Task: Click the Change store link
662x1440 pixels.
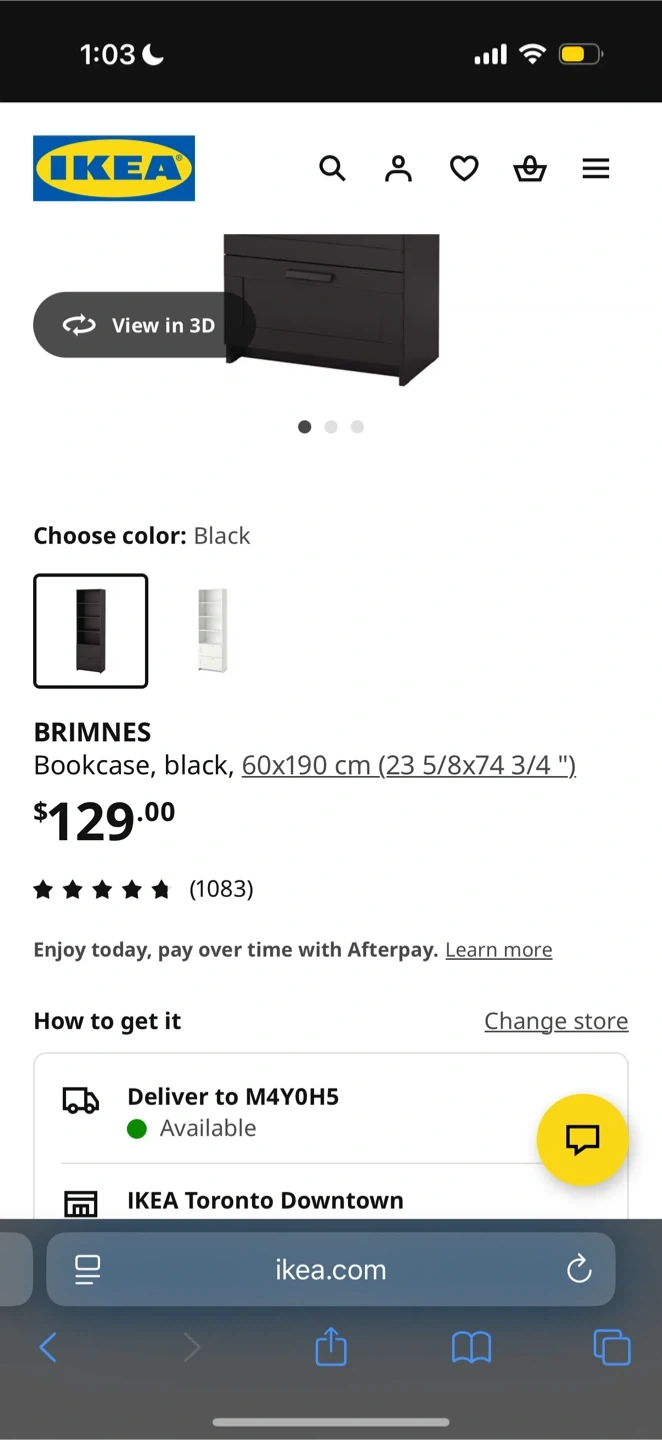Action: (x=556, y=1021)
